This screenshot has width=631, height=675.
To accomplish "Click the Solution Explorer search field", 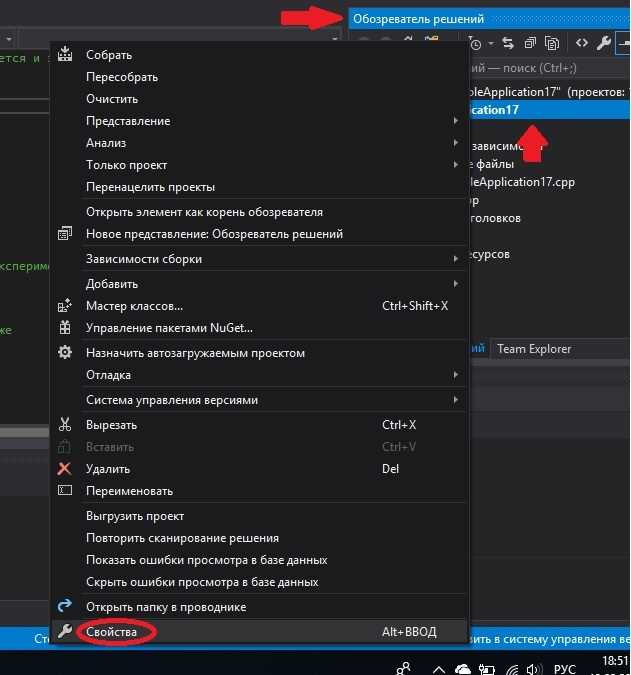I will pos(550,68).
